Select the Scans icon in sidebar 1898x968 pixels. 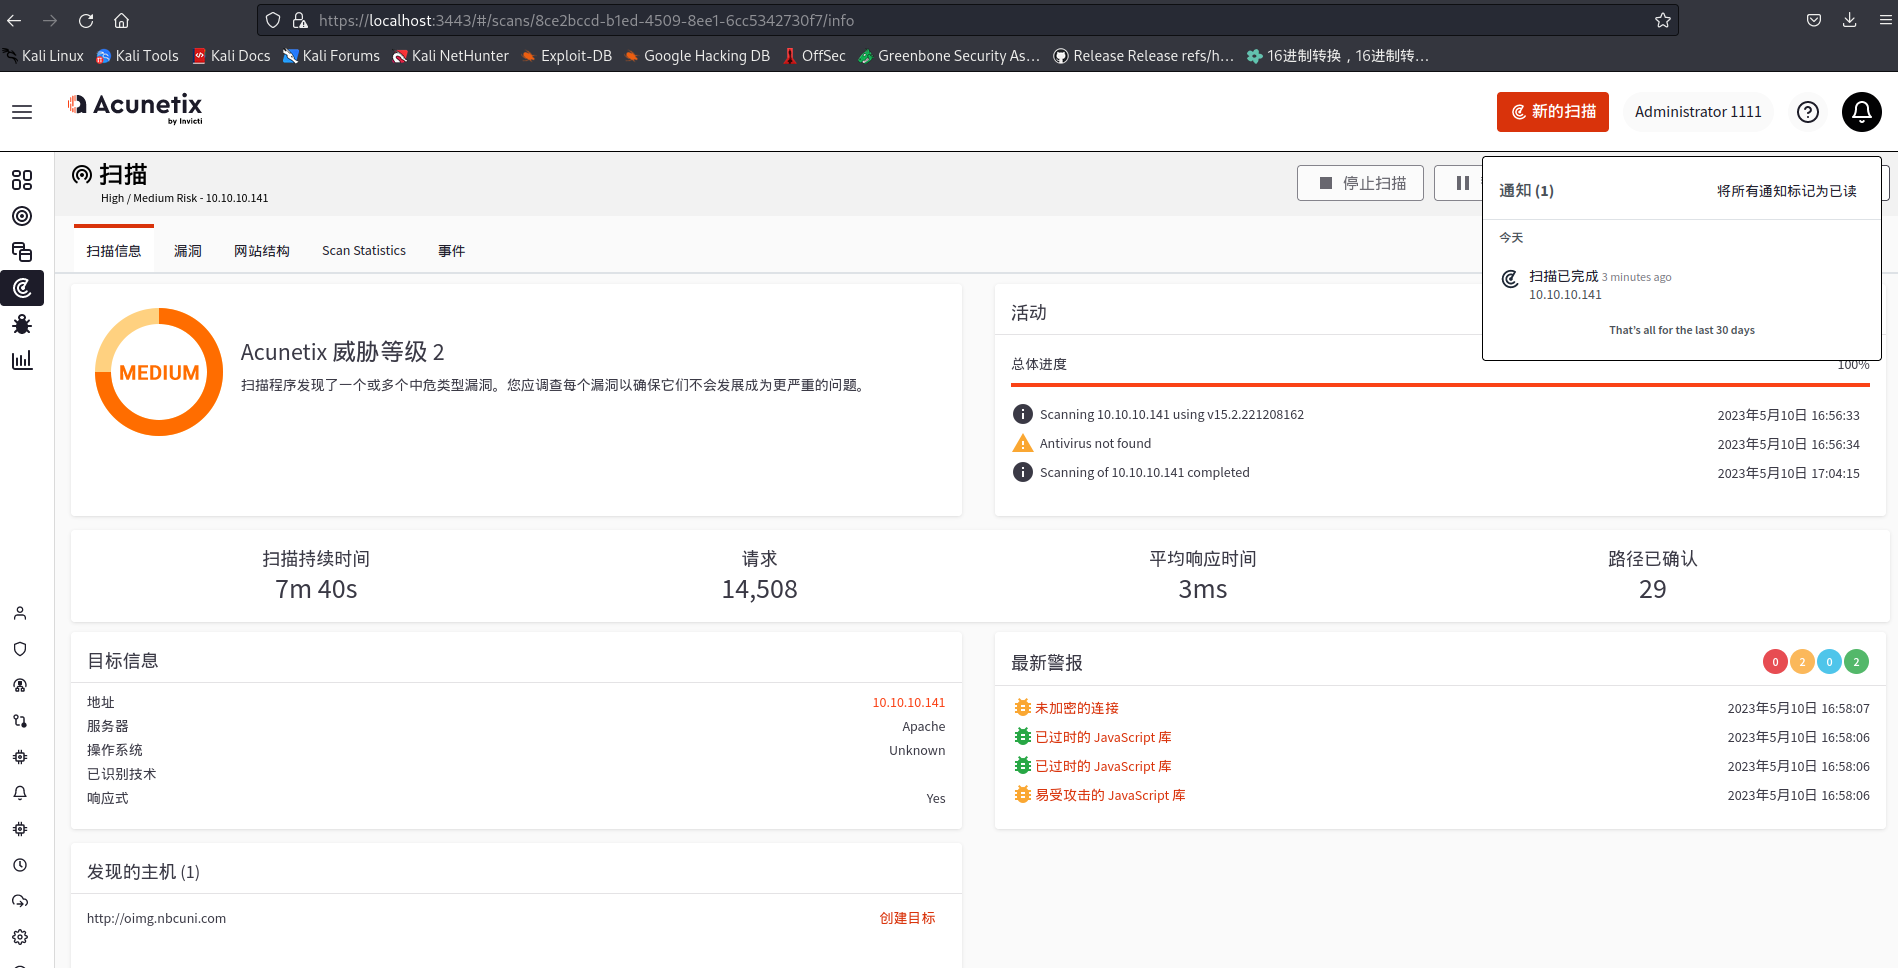(x=22, y=288)
